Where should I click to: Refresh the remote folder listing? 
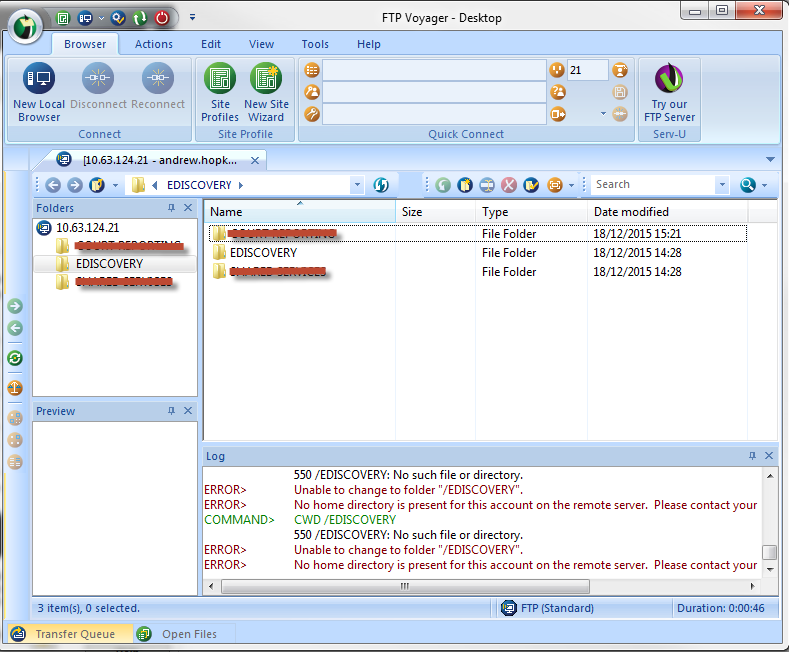(x=381, y=185)
